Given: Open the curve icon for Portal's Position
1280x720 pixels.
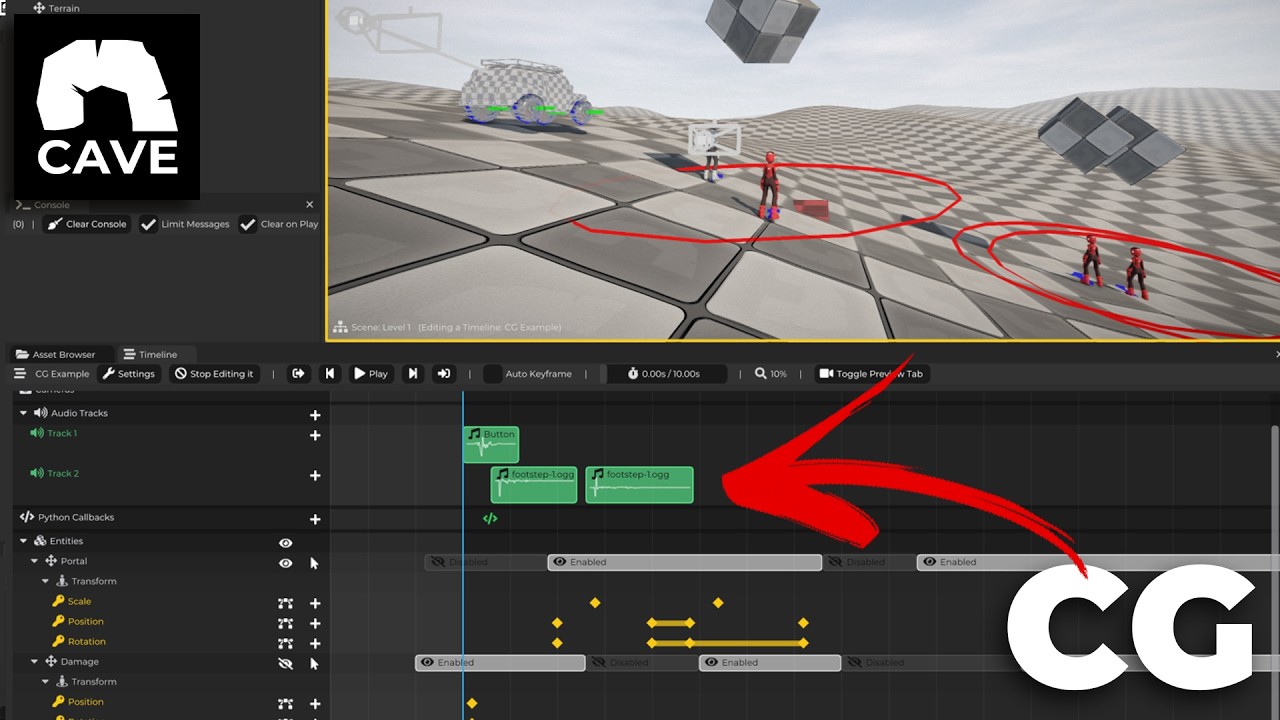Looking at the screenshot, I should coord(285,623).
